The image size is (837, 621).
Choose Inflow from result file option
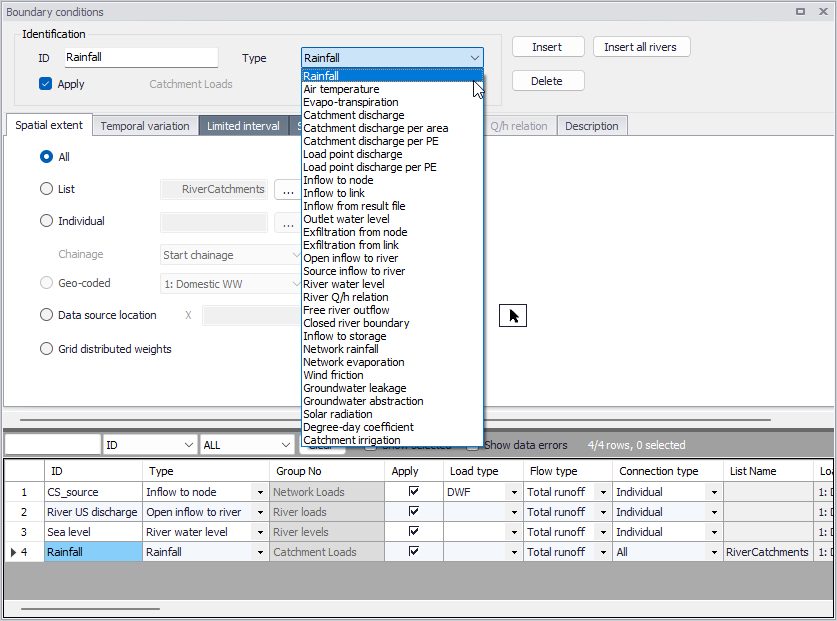point(392,206)
